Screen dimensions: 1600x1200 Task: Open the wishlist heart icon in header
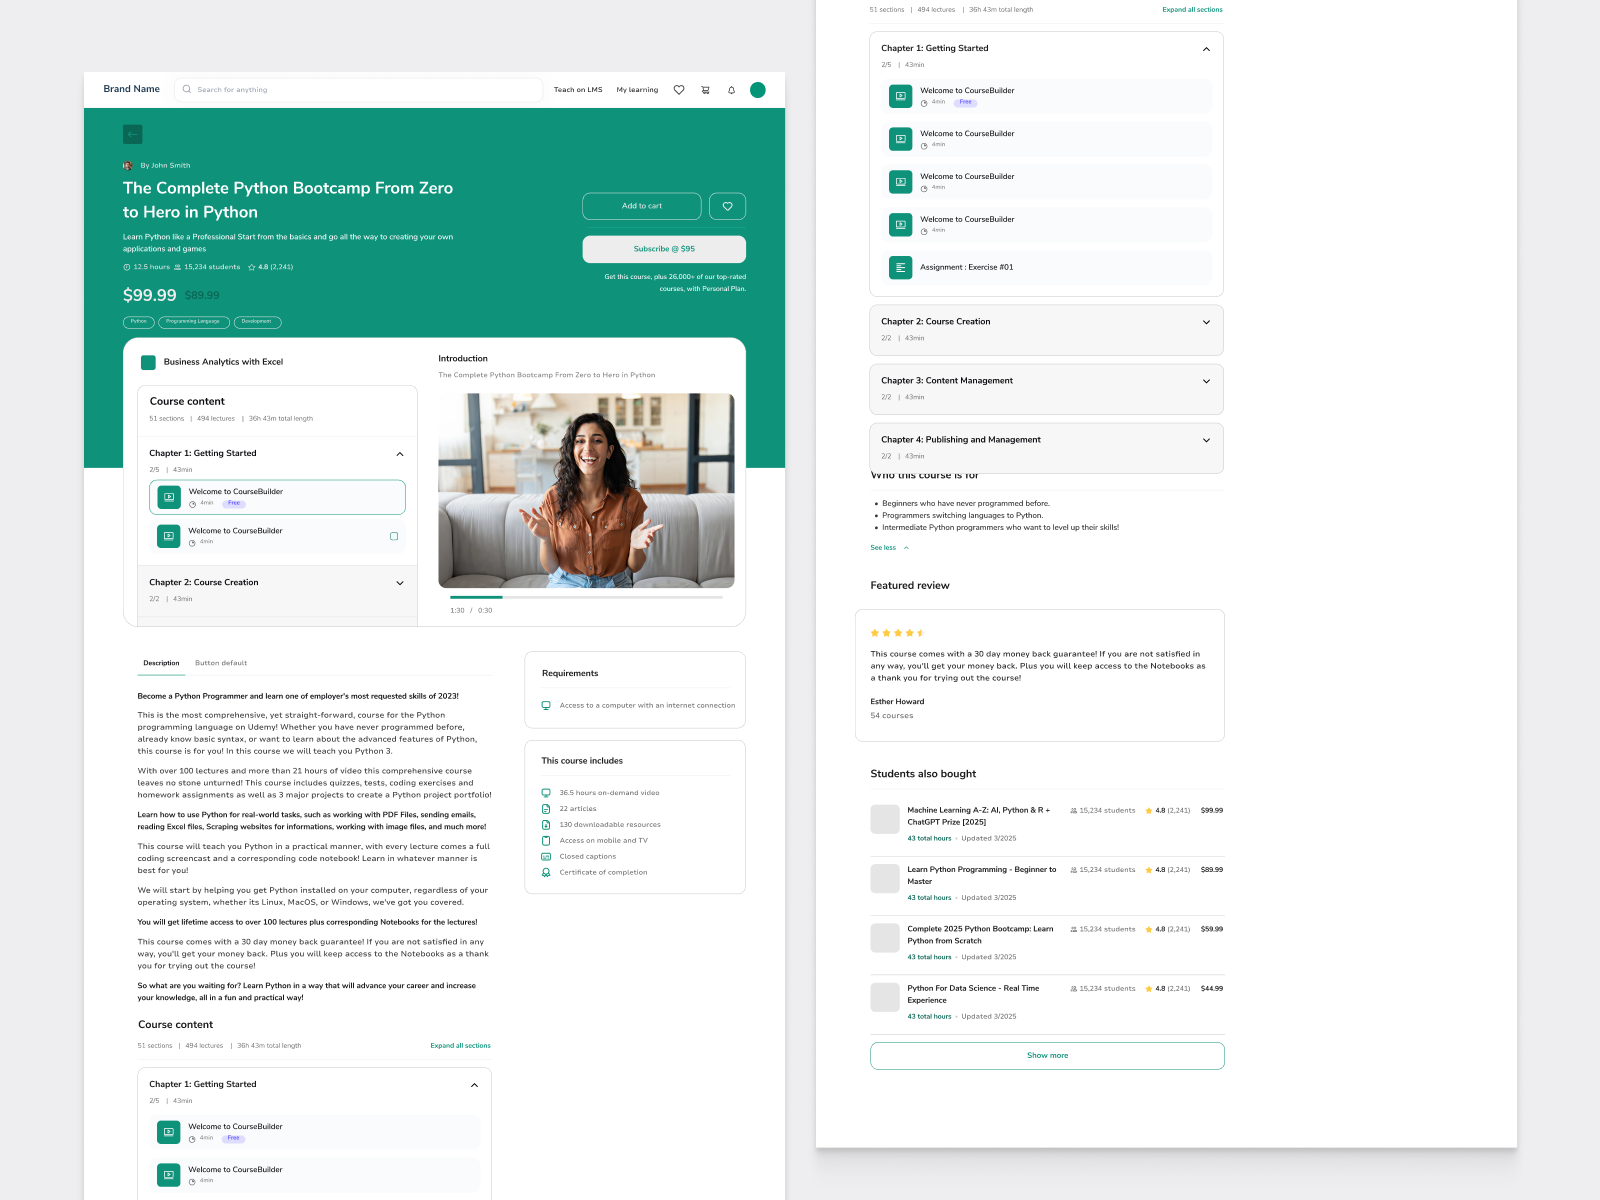[x=679, y=90]
